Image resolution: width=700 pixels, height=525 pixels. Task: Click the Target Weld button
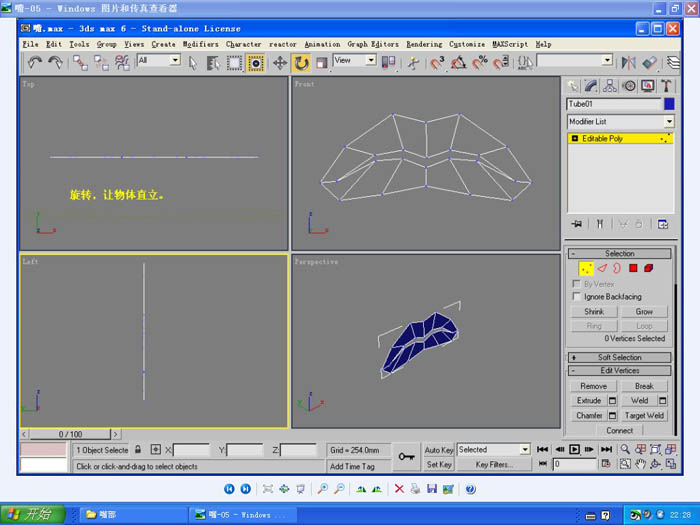pyautogui.click(x=644, y=415)
